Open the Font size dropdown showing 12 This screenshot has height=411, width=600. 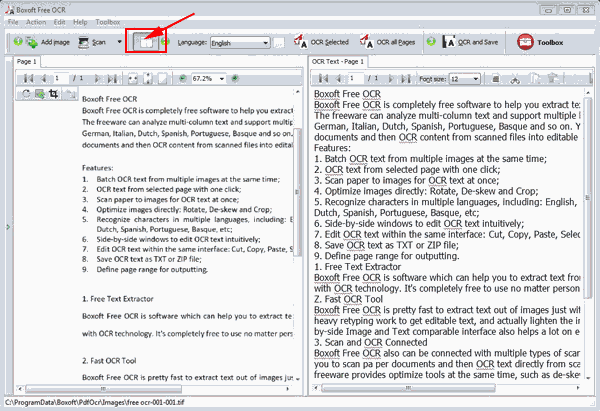pyautogui.click(x=464, y=79)
